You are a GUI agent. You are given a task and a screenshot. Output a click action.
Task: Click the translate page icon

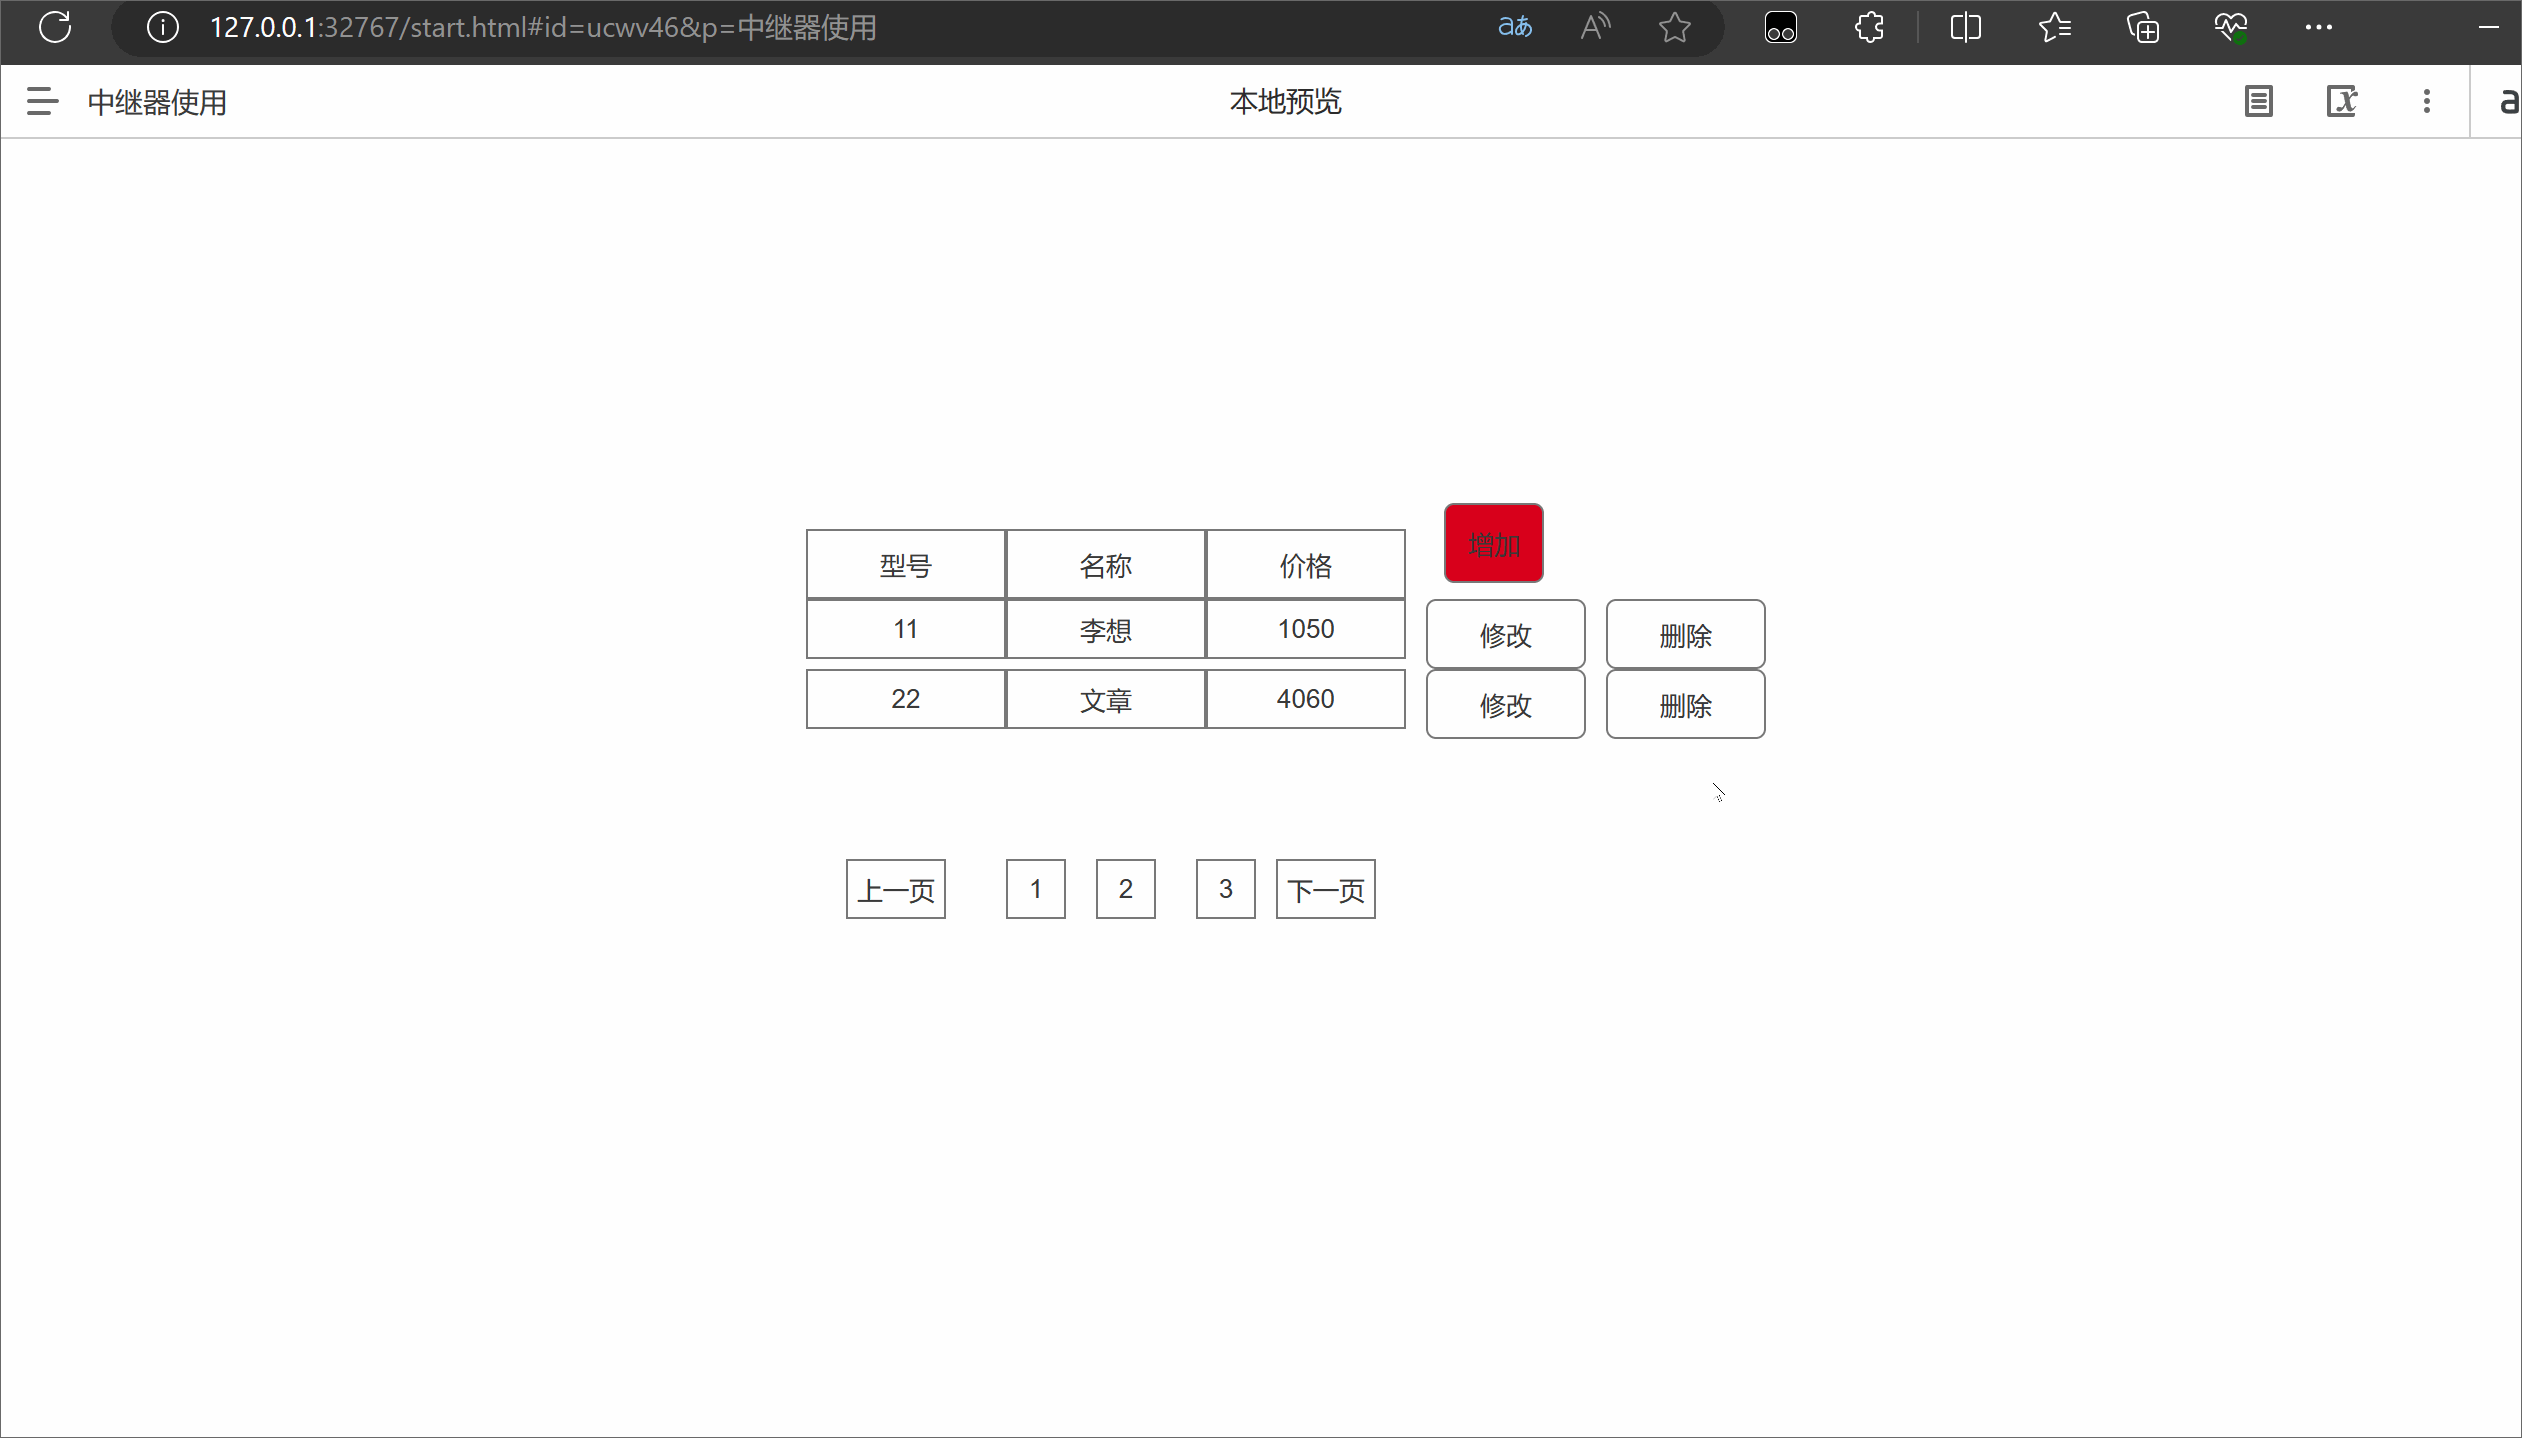click(x=1514, y=27)
